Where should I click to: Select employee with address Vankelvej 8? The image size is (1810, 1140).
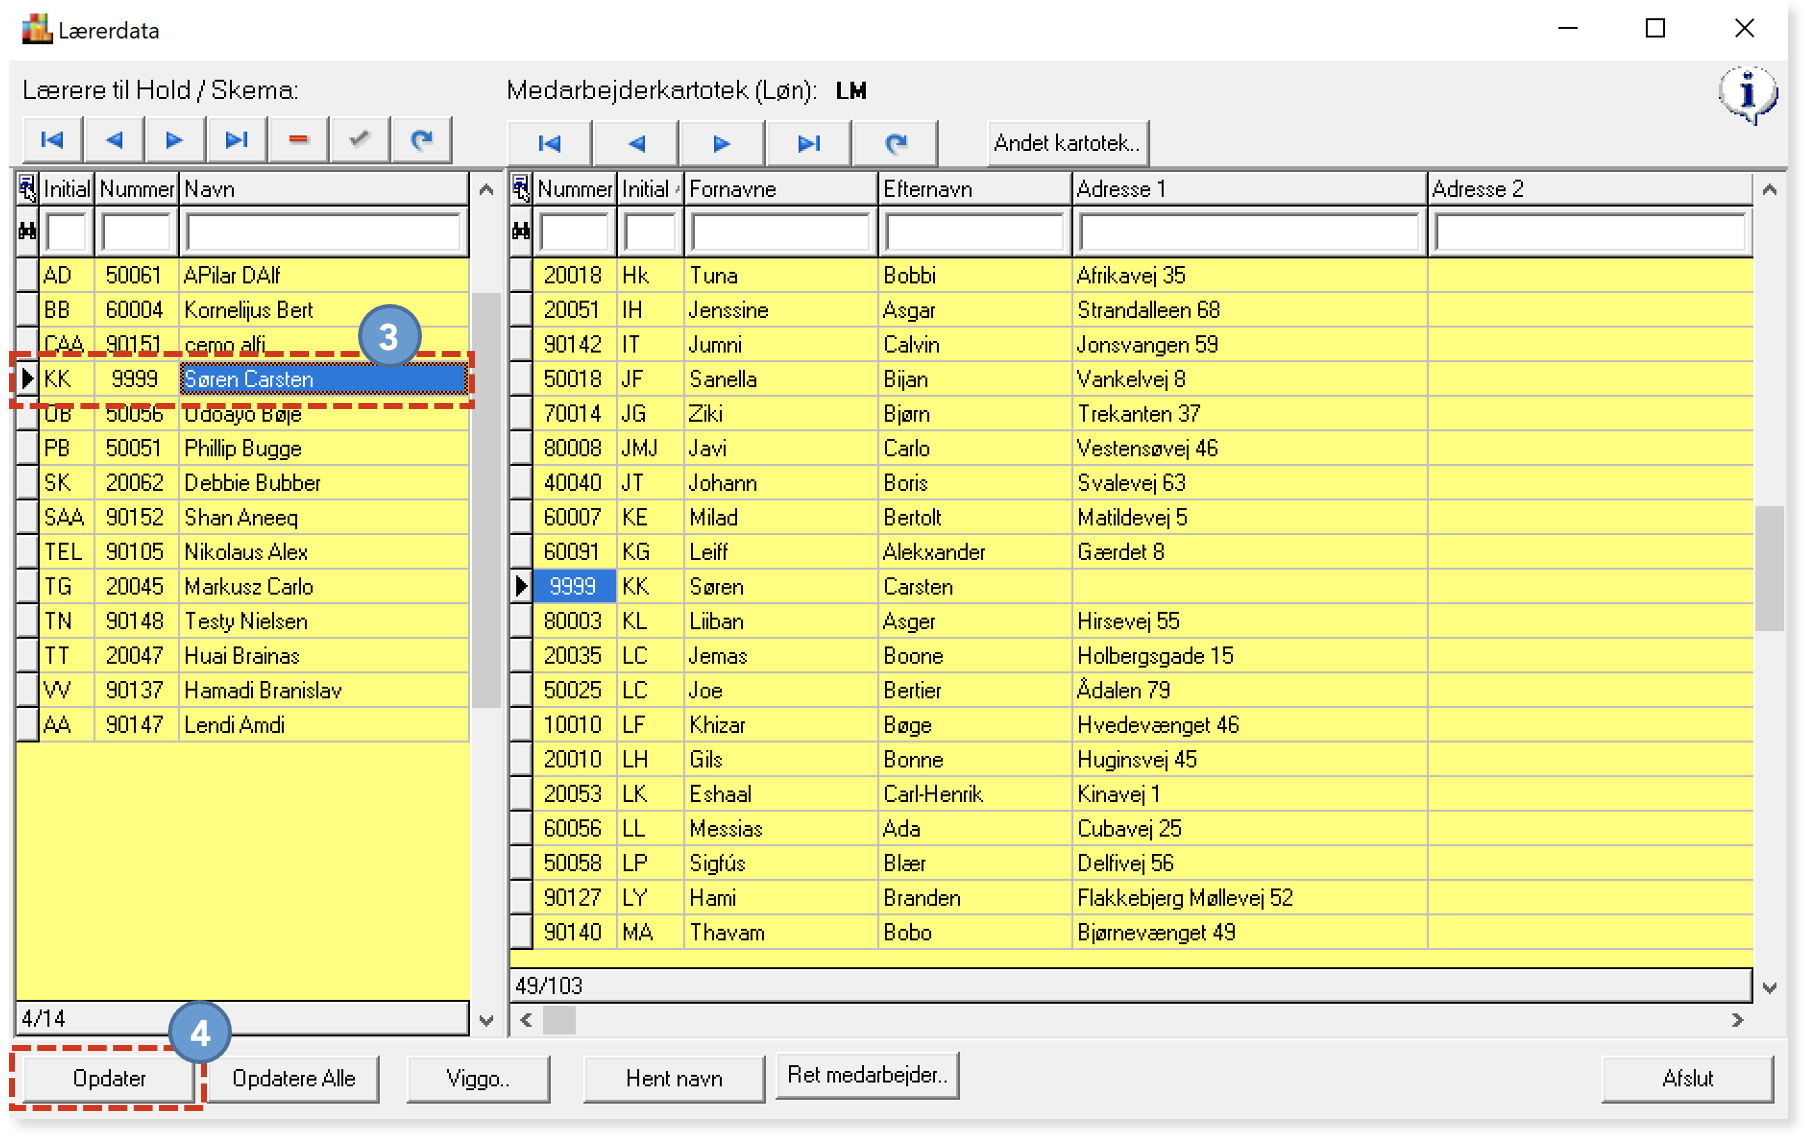click(x=1131, y=379)
